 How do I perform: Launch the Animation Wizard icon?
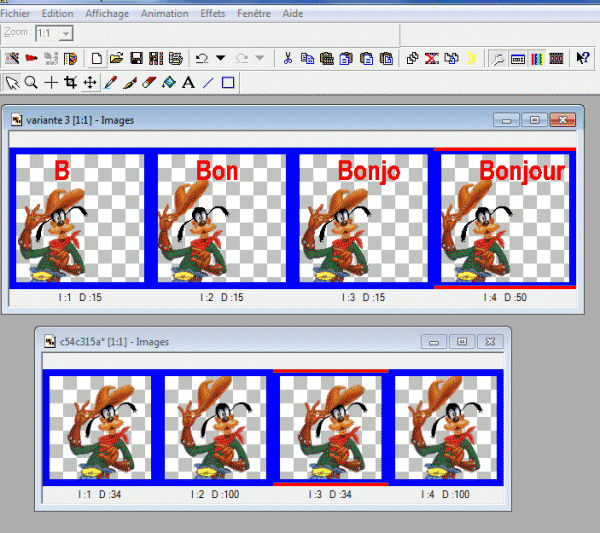12,59
